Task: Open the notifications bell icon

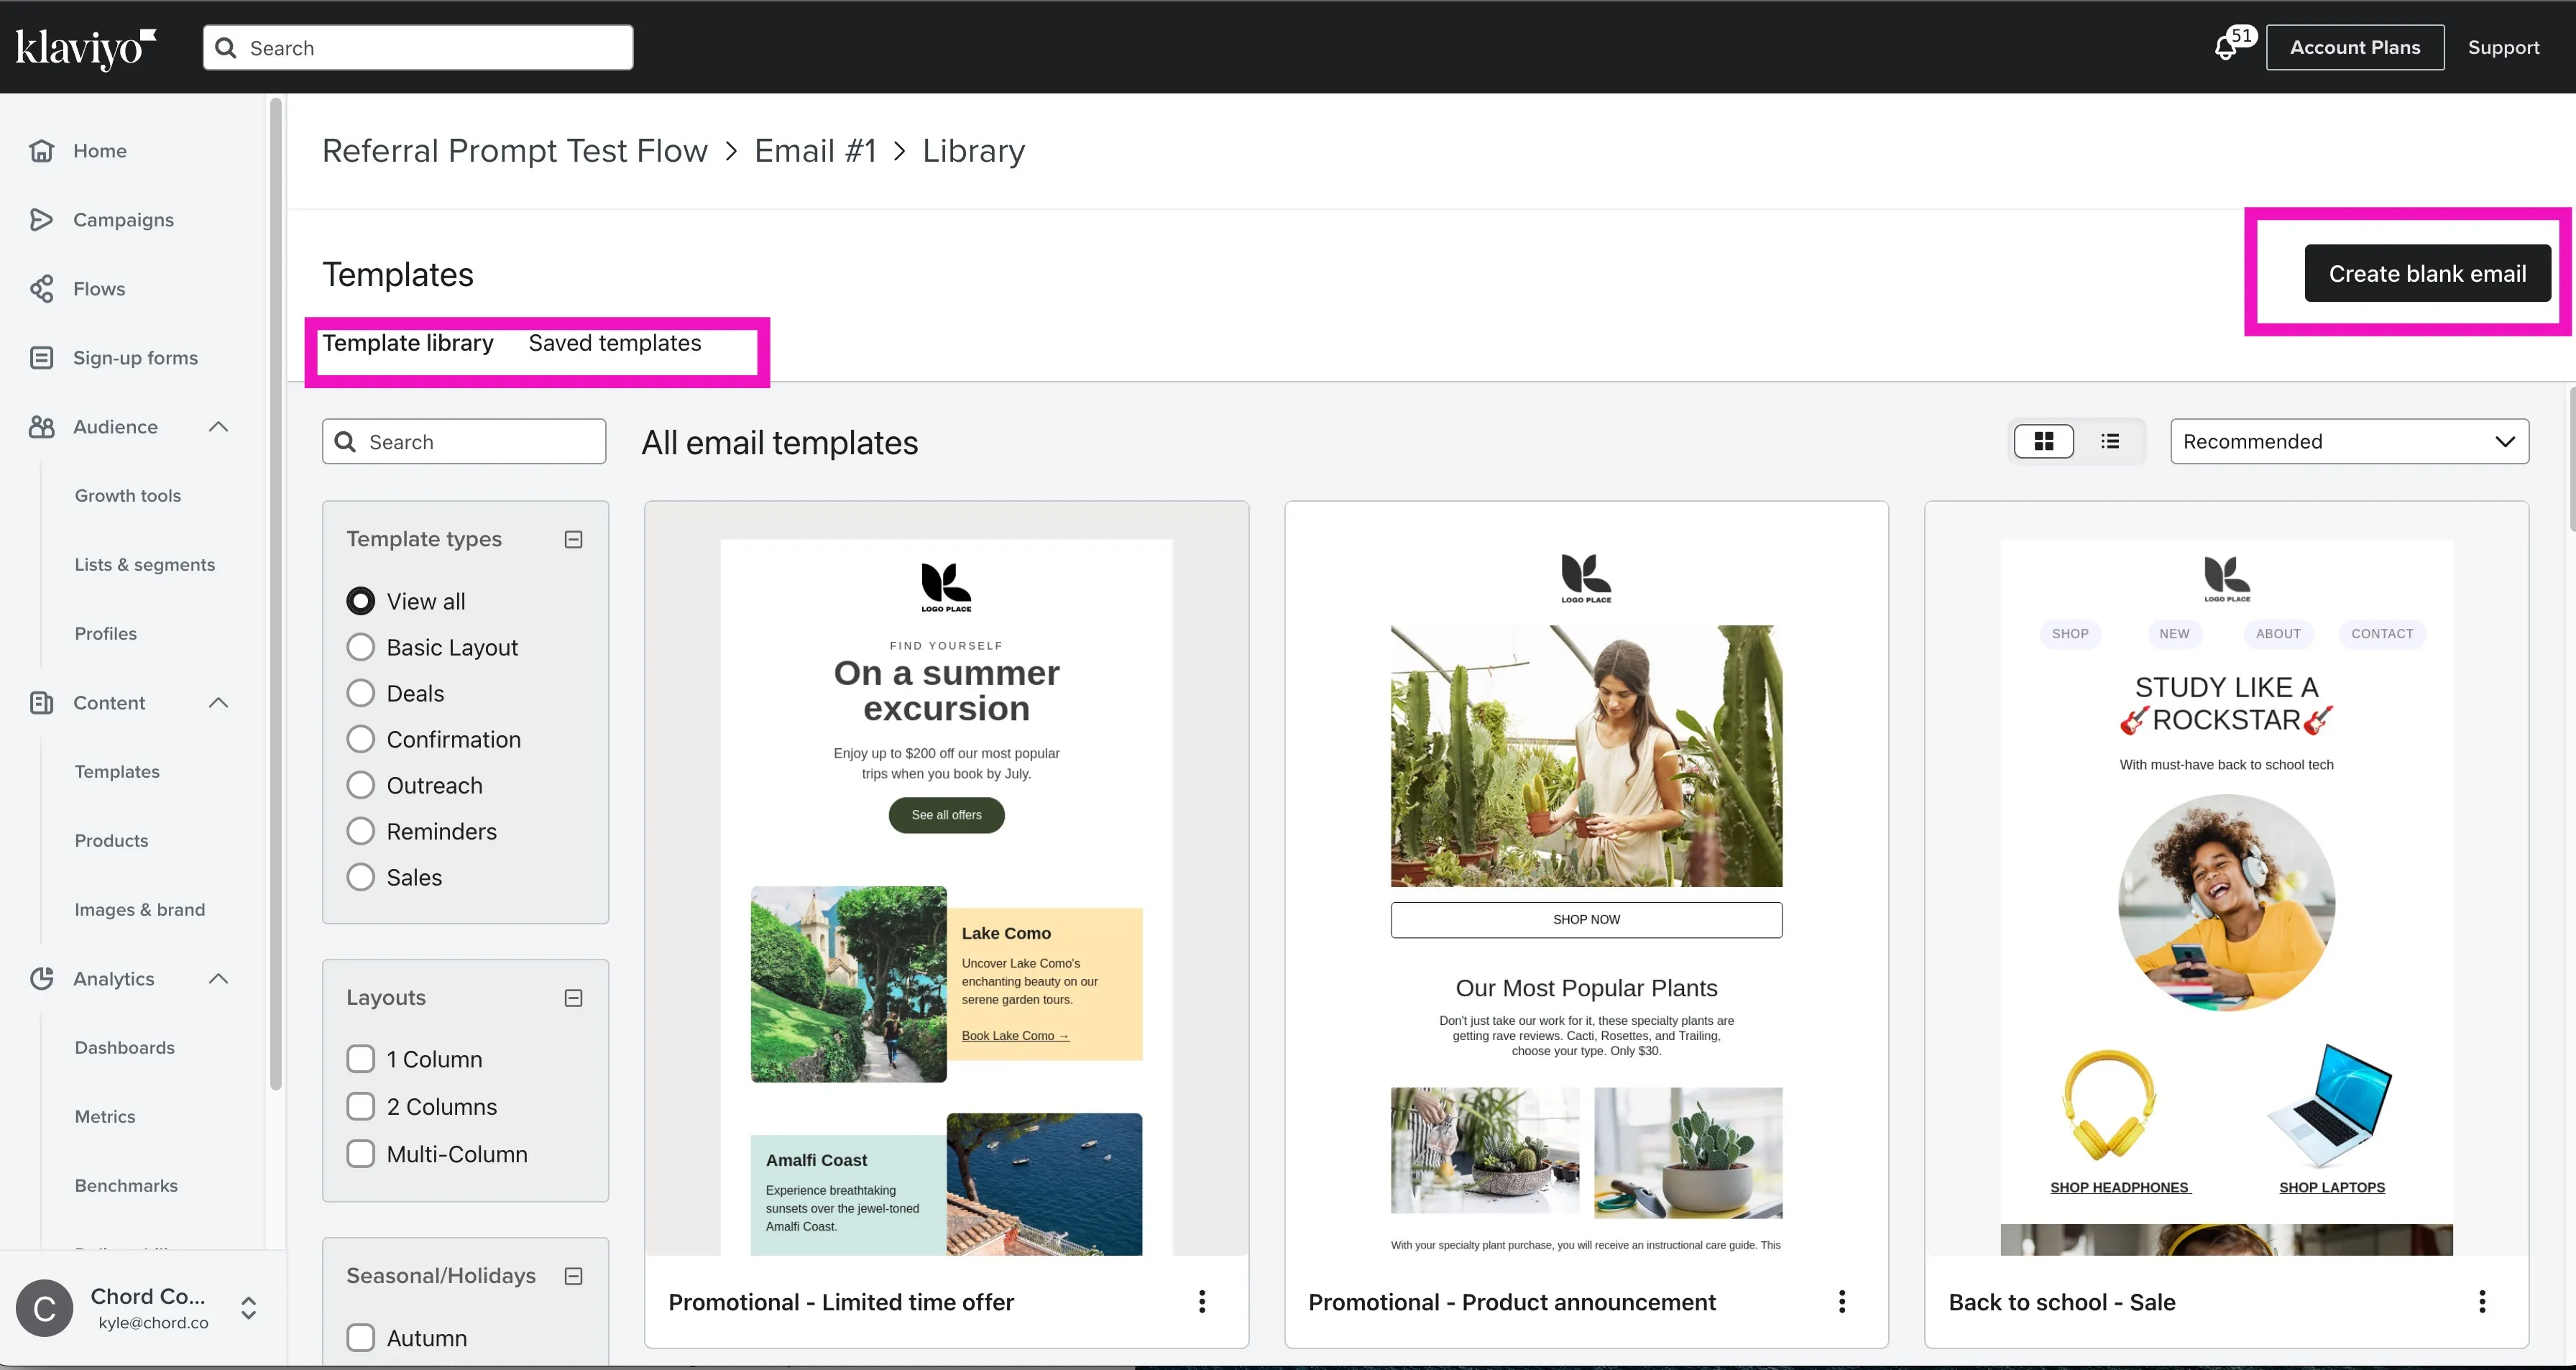Action: pyautogui.click(x=2227, y=47)
